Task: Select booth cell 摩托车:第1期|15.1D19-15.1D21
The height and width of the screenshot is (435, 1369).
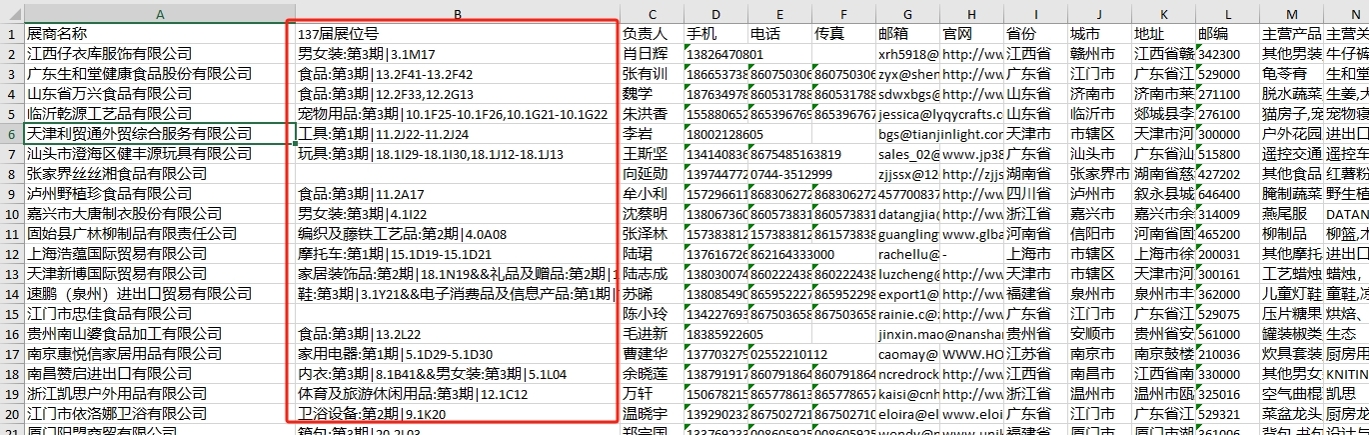Action: tap(457, 253)
